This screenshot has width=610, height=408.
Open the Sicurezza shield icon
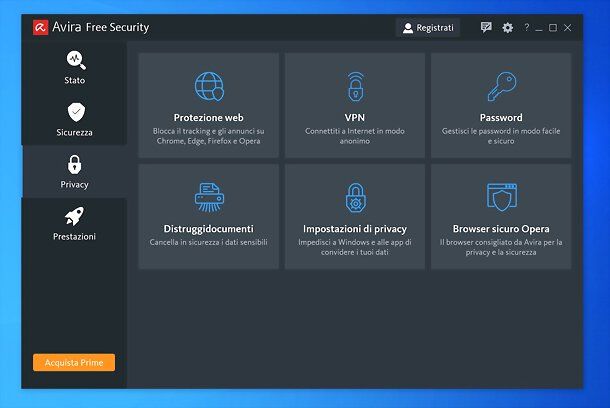click(76, 112)
